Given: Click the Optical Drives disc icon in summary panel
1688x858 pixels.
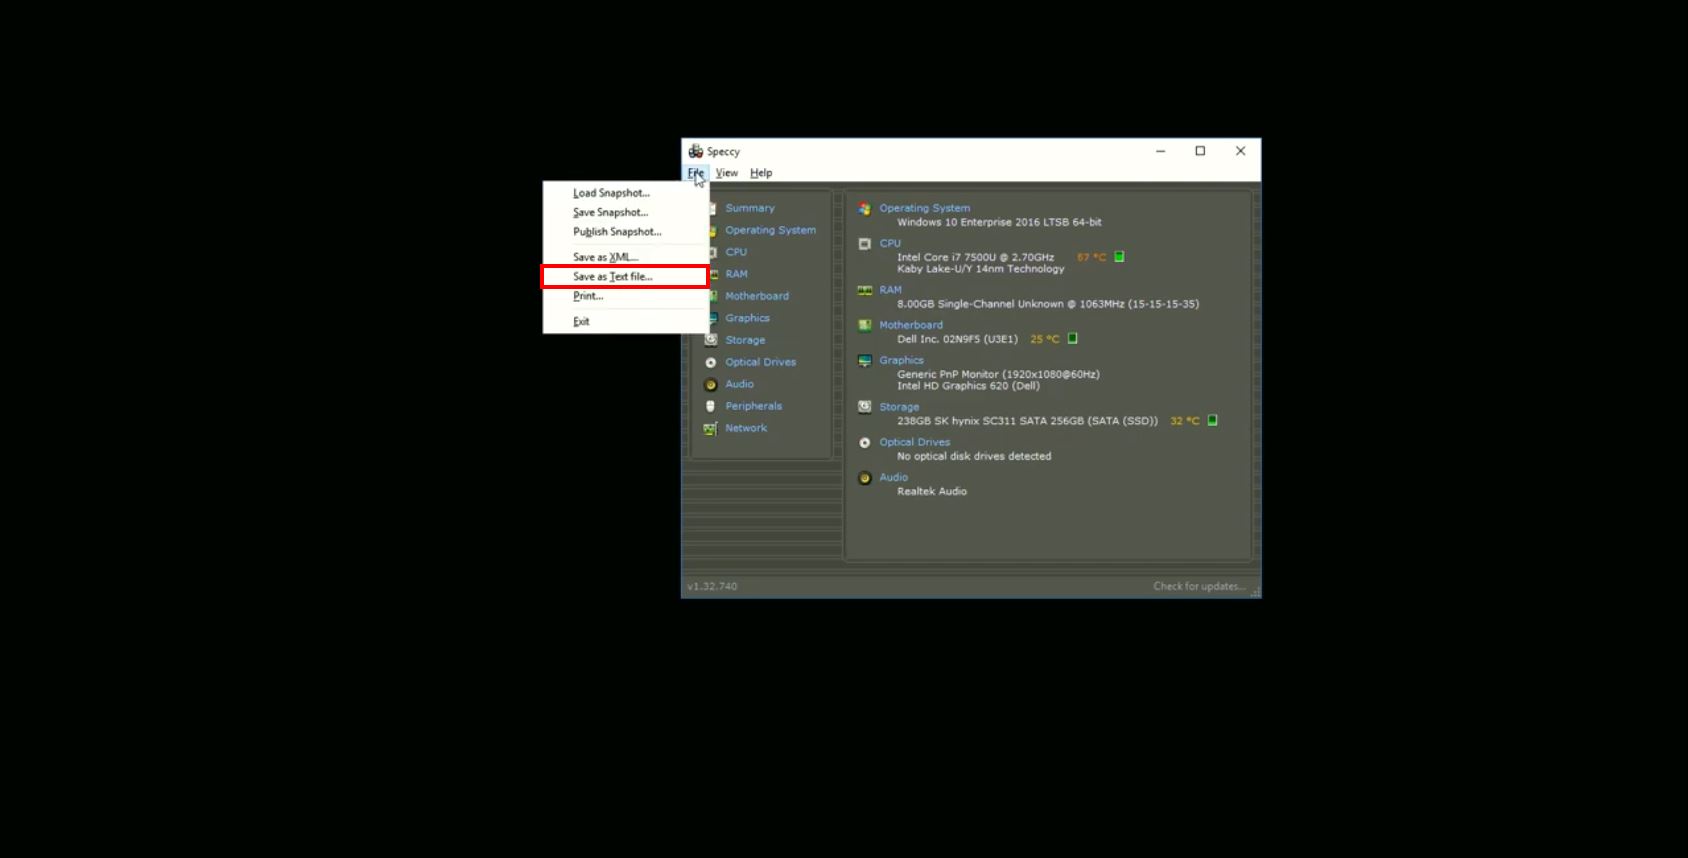Looking at the screenshot, I should pyautogui.click(x=865, y=442).
